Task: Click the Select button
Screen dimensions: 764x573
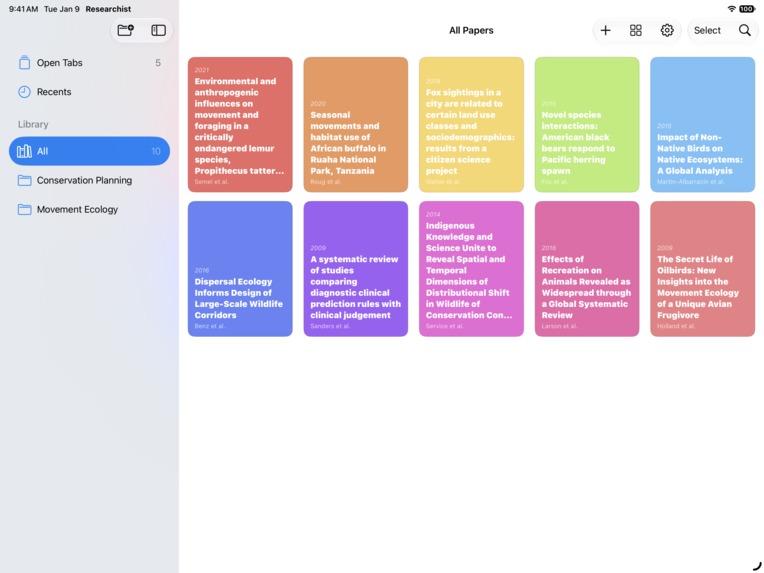Action: tap(707, 30)
